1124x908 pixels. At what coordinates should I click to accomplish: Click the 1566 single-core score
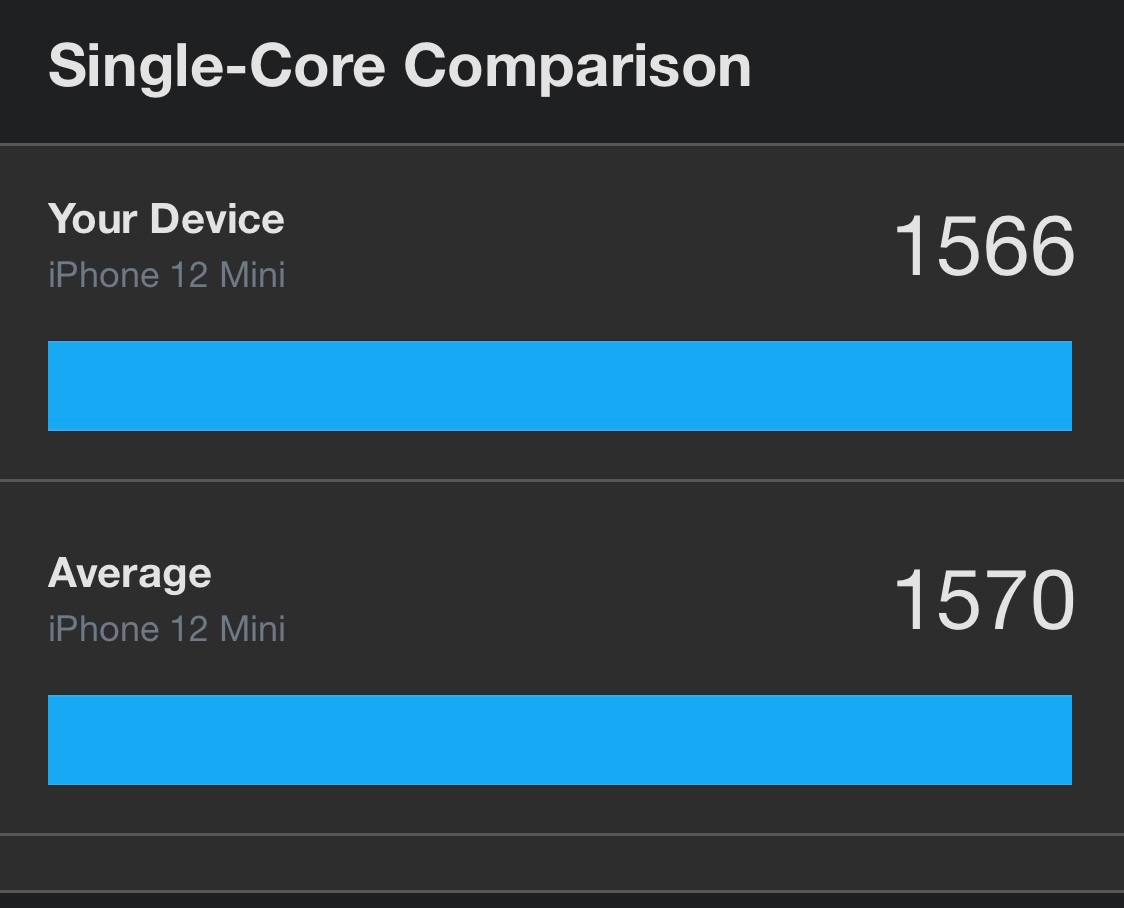[x=983, y=247]
